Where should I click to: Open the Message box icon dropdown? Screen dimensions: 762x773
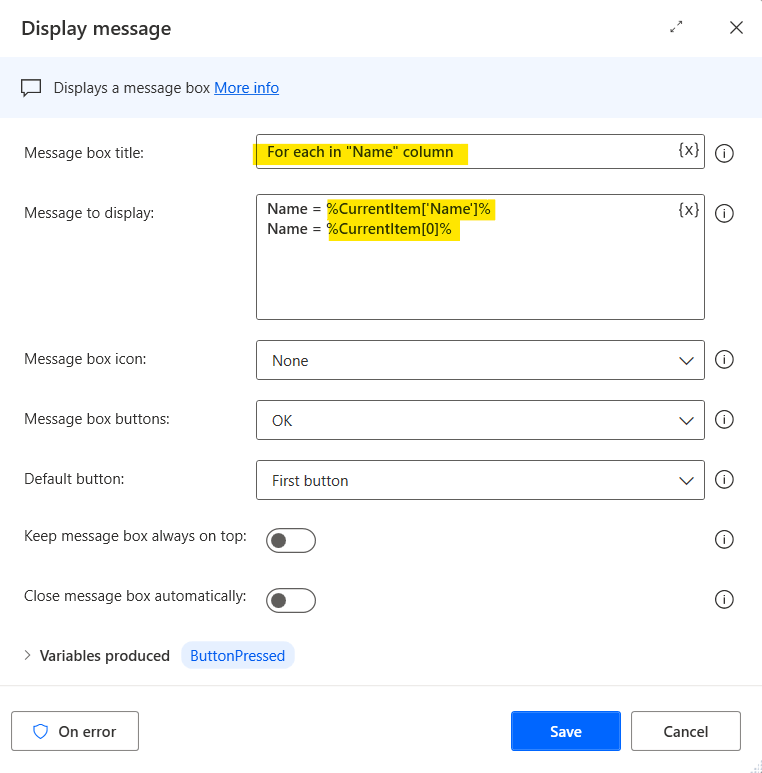[480, 360]
